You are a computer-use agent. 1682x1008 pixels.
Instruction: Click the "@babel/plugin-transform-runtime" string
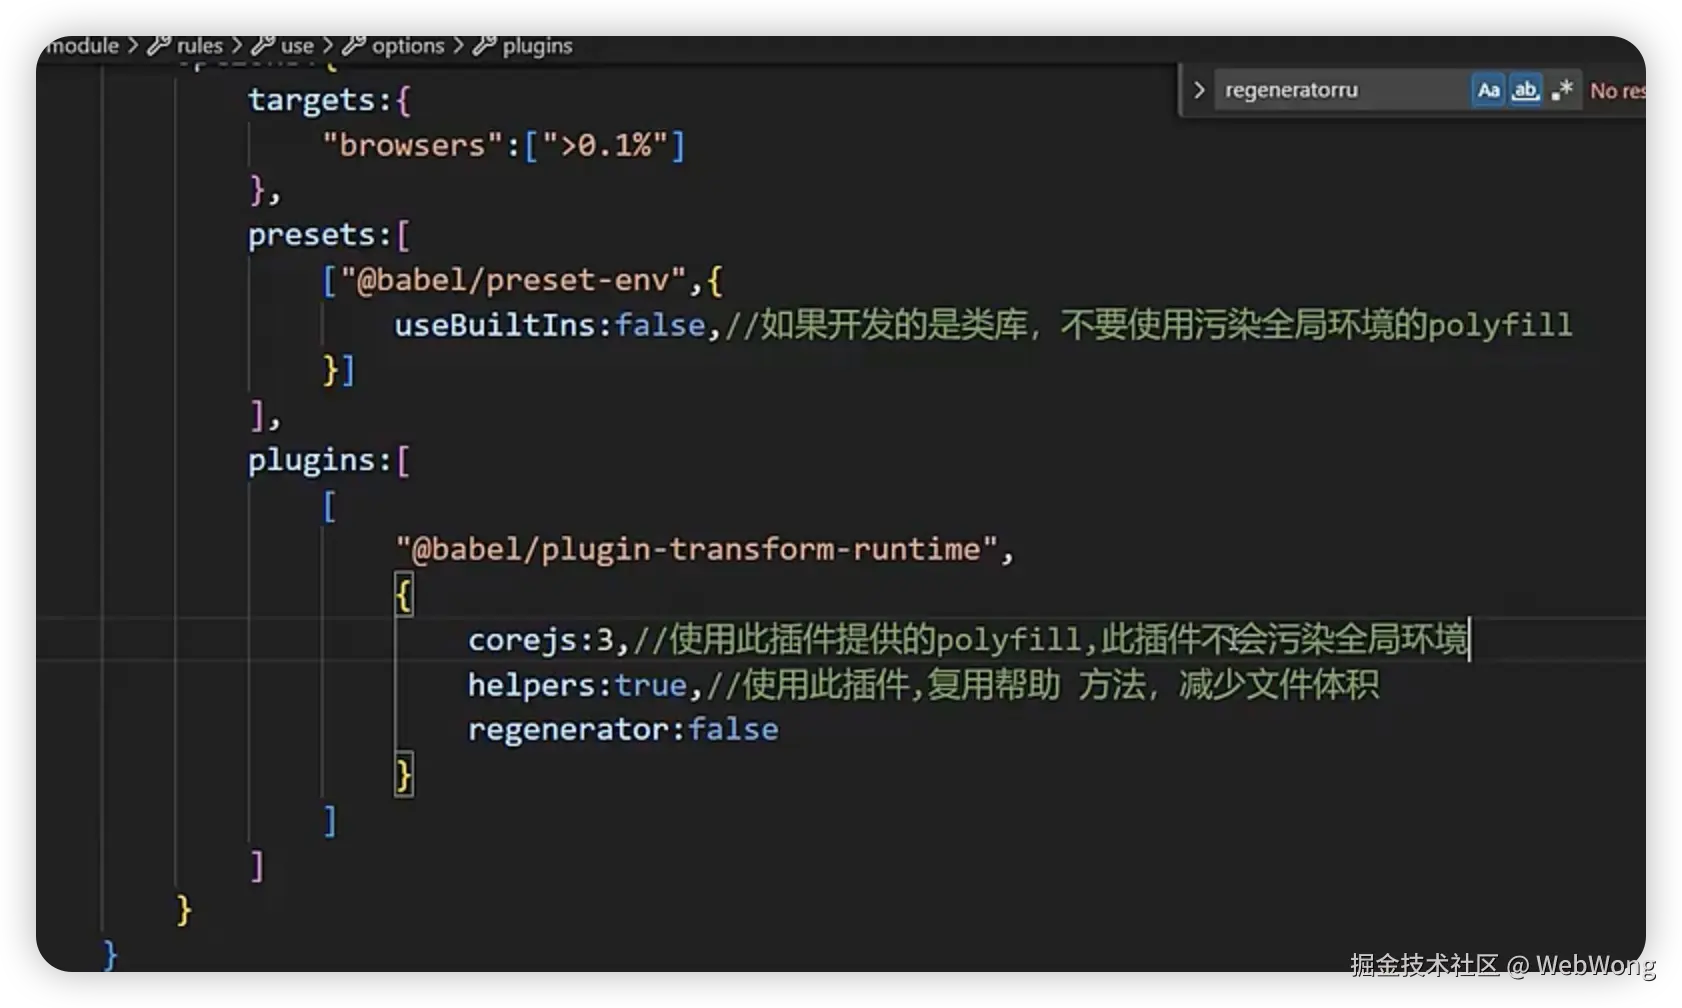coord(697,549)
